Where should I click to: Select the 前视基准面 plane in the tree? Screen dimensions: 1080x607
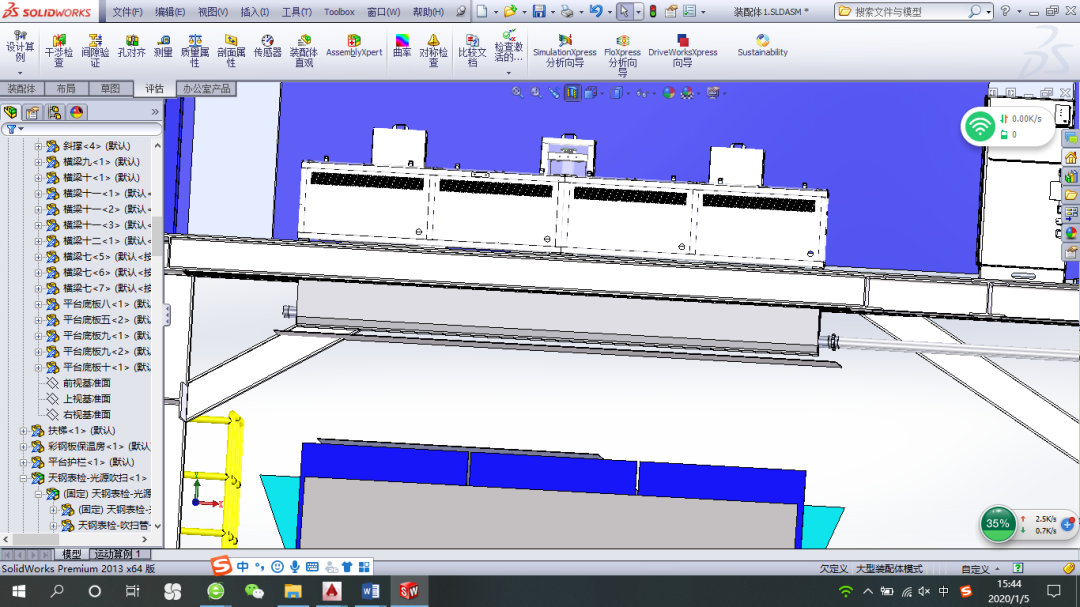coord(86,383)
